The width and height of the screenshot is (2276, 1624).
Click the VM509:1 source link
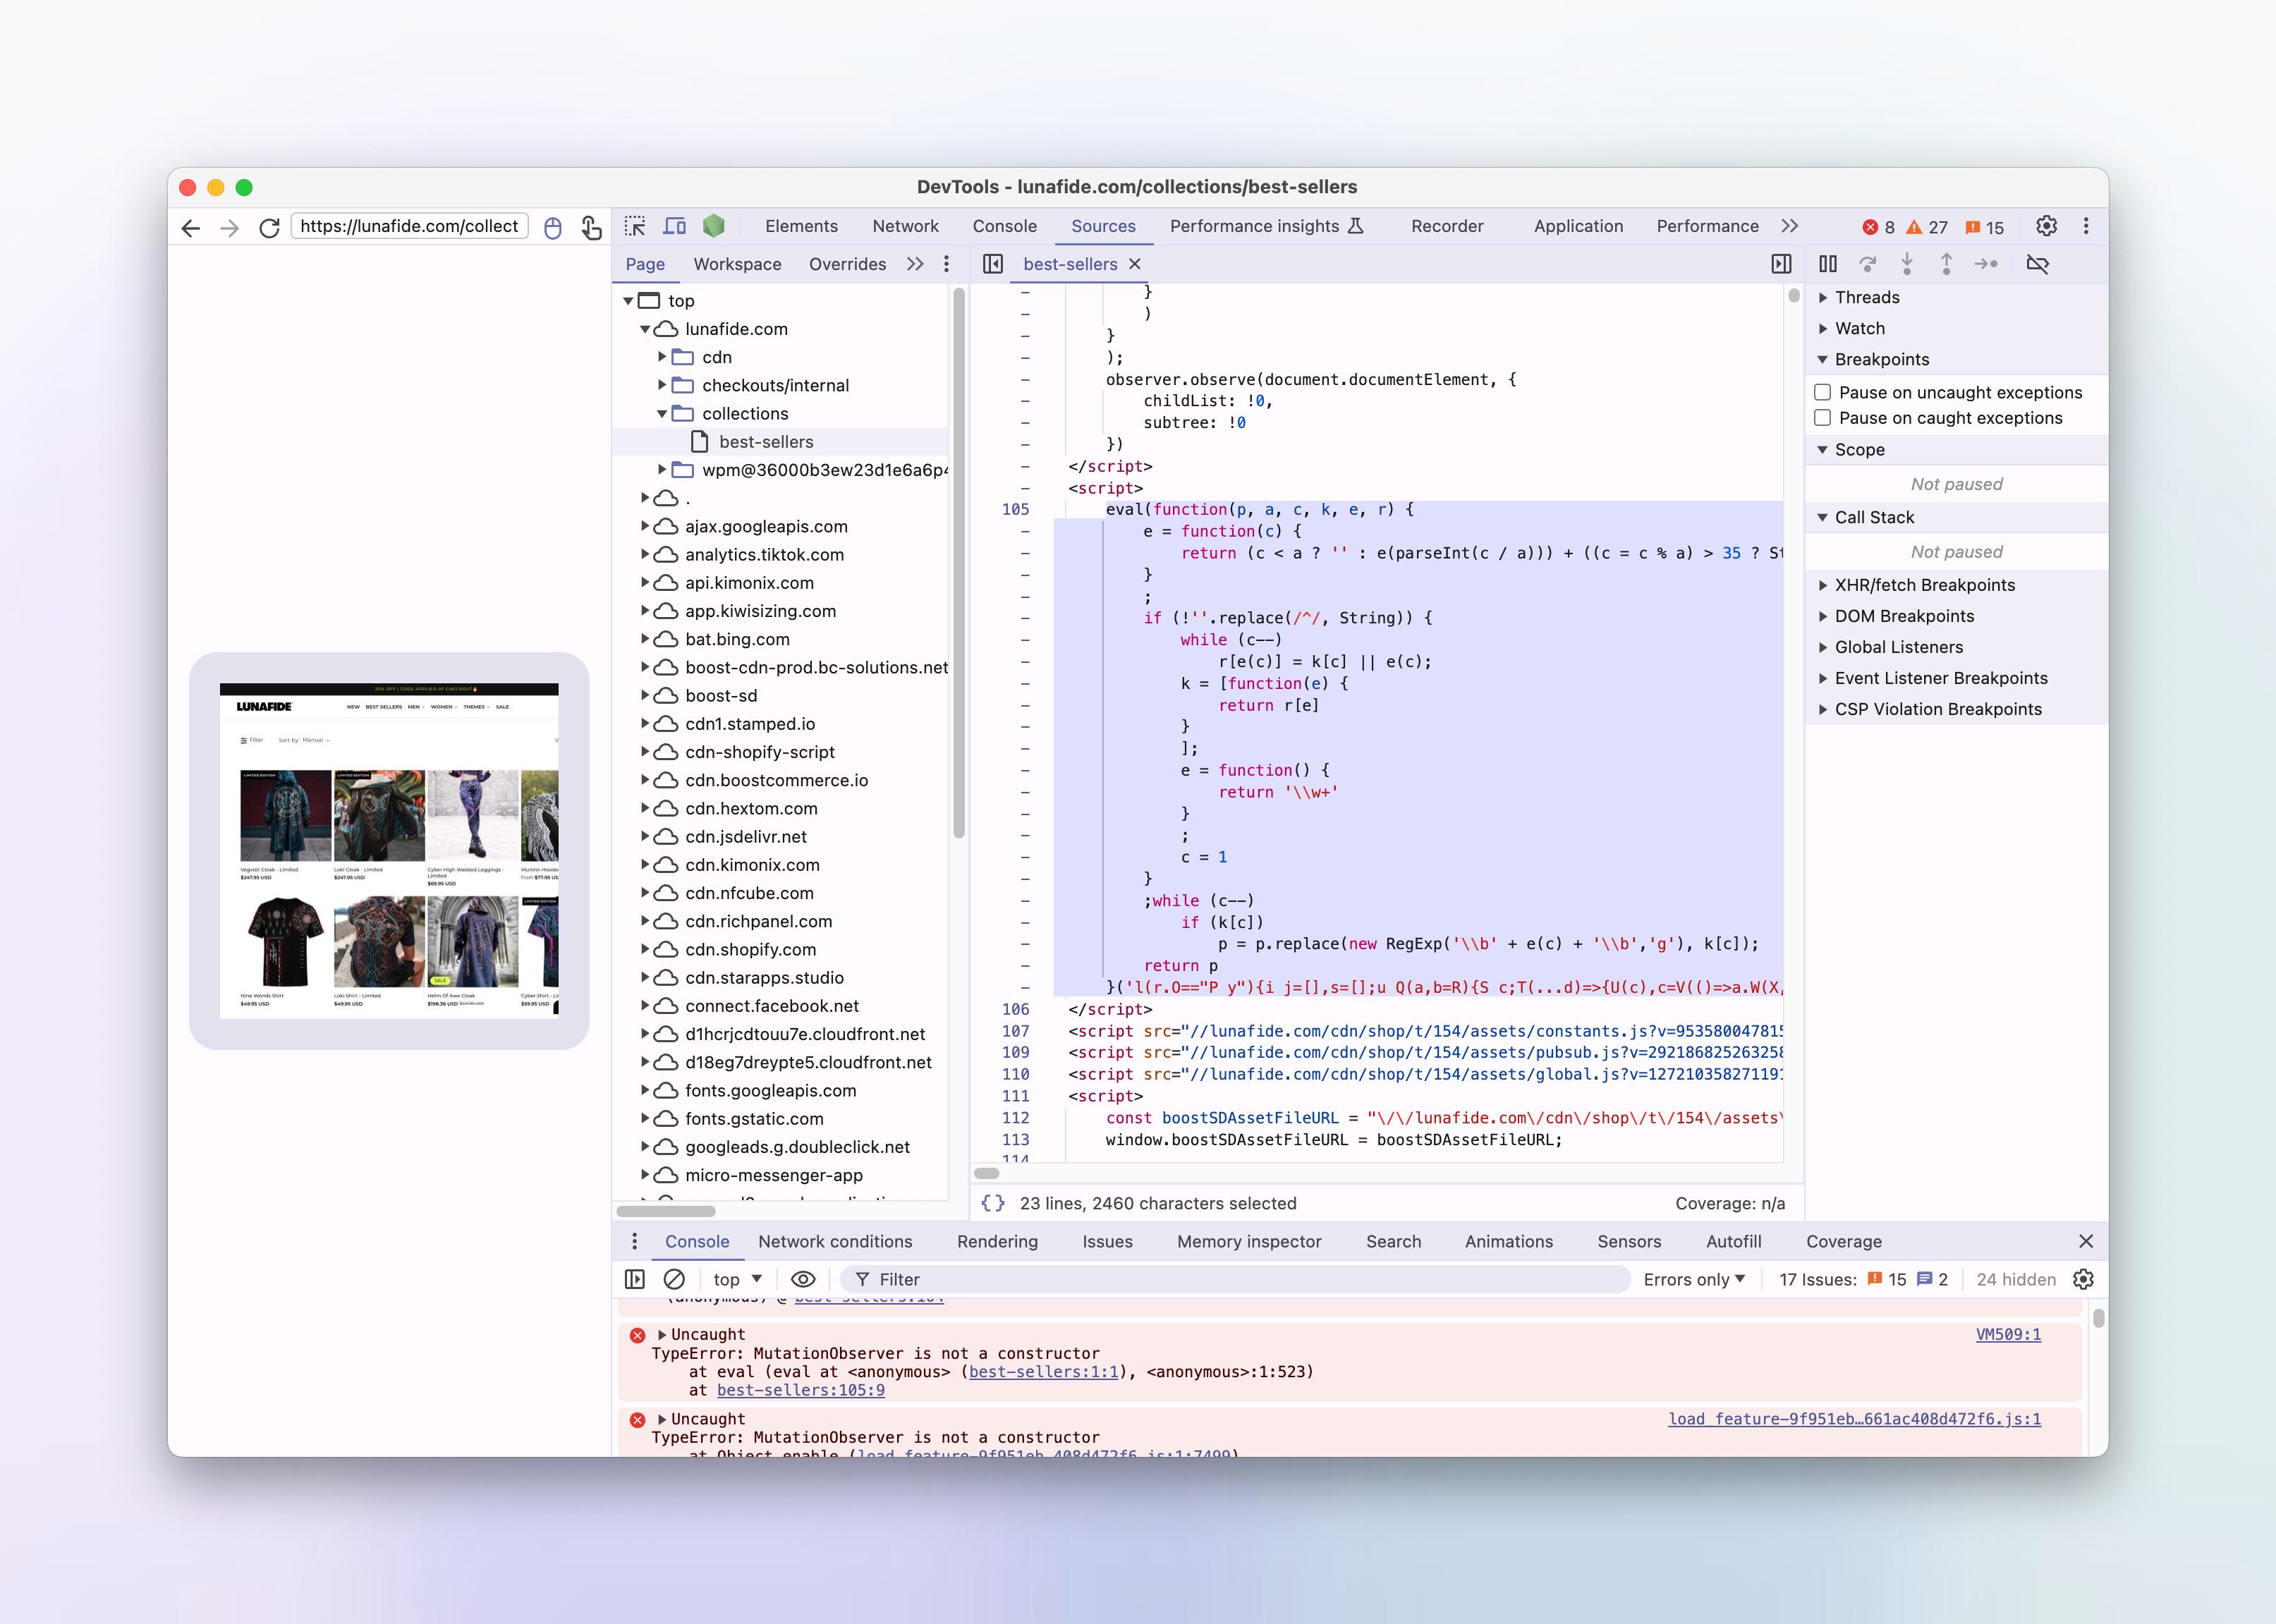point(2007,1334)
